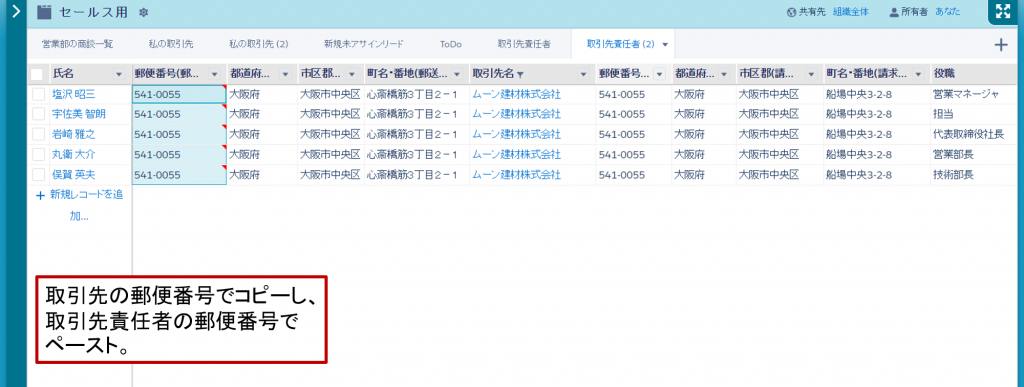Viewport: 1024px width, 387px height.
Task: Open ムーン建材株式会社 link in 俣賀 row
Action: point(517,175)
